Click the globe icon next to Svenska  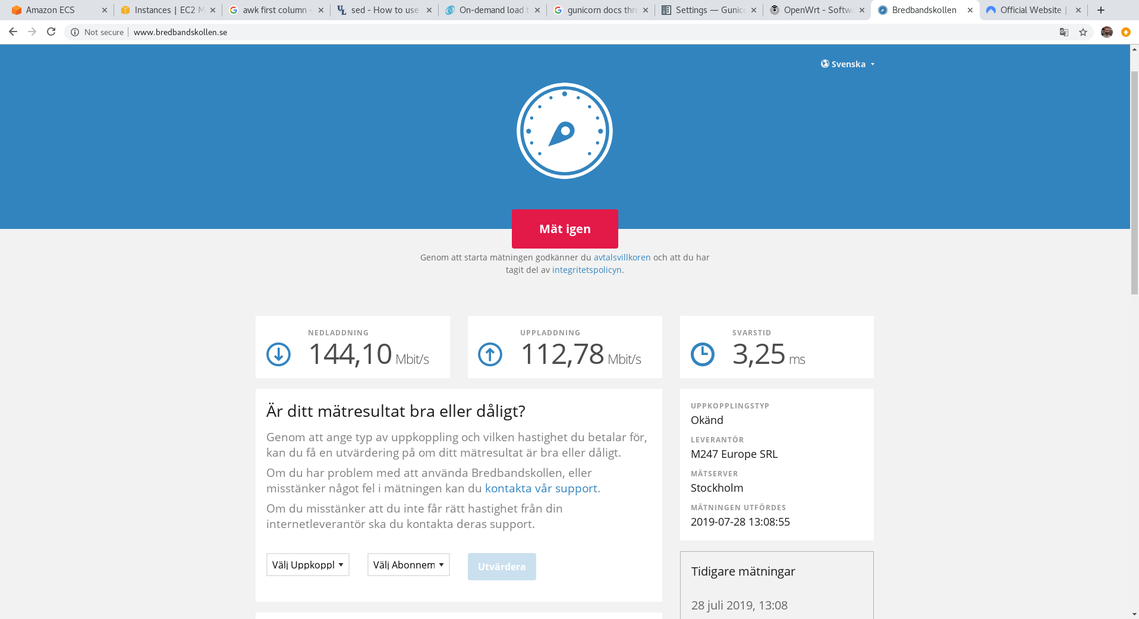click(x=824, y=64)
